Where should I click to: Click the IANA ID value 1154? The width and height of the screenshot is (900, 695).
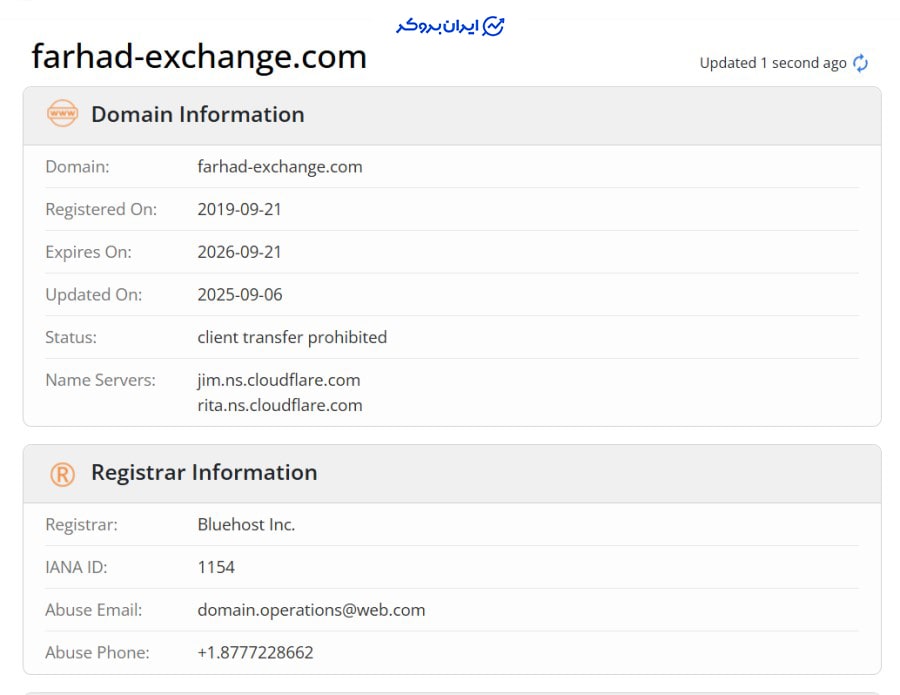[x=216, y=568]
